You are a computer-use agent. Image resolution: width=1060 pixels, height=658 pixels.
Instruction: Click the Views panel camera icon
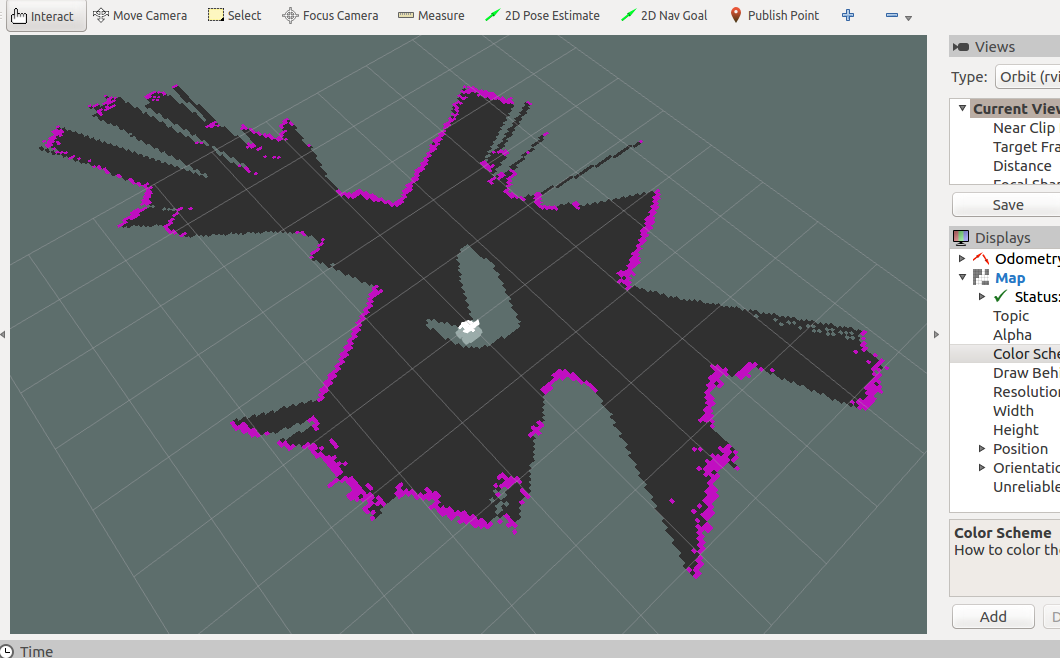(961, 47)
